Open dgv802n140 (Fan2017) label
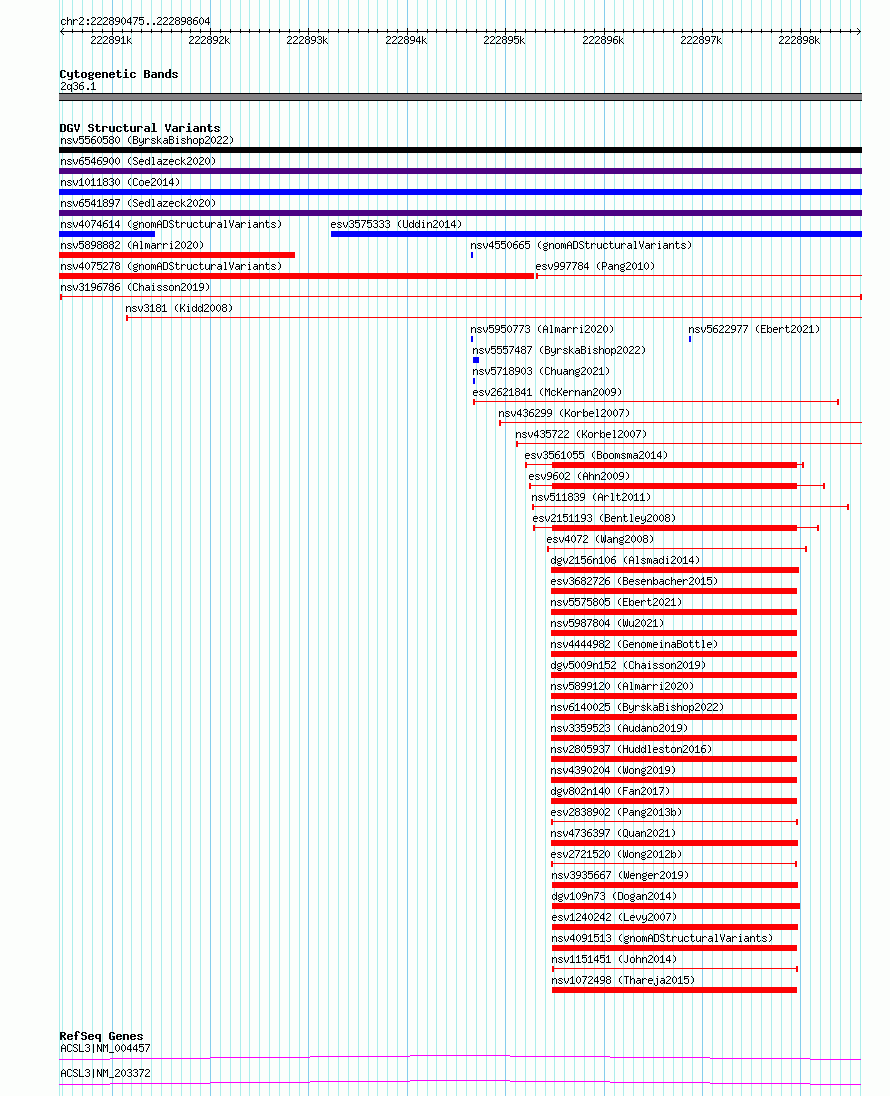This screenshot has height=1096, width=890. (610, 791)
